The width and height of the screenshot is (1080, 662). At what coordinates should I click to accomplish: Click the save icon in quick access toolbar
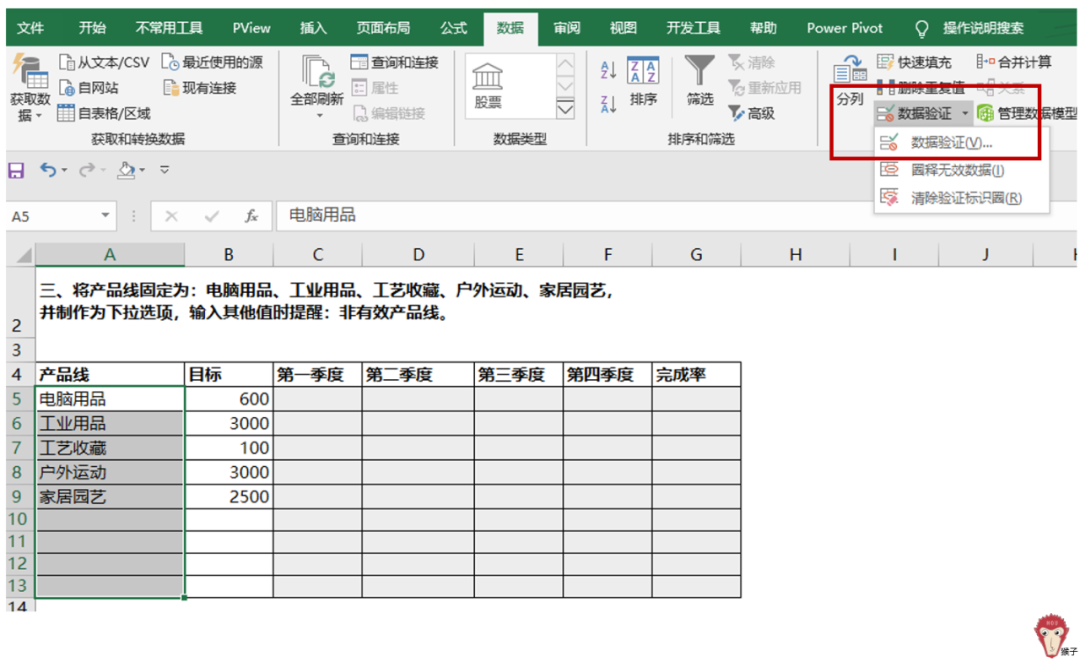pyautogui.click(x=16, y=169)
